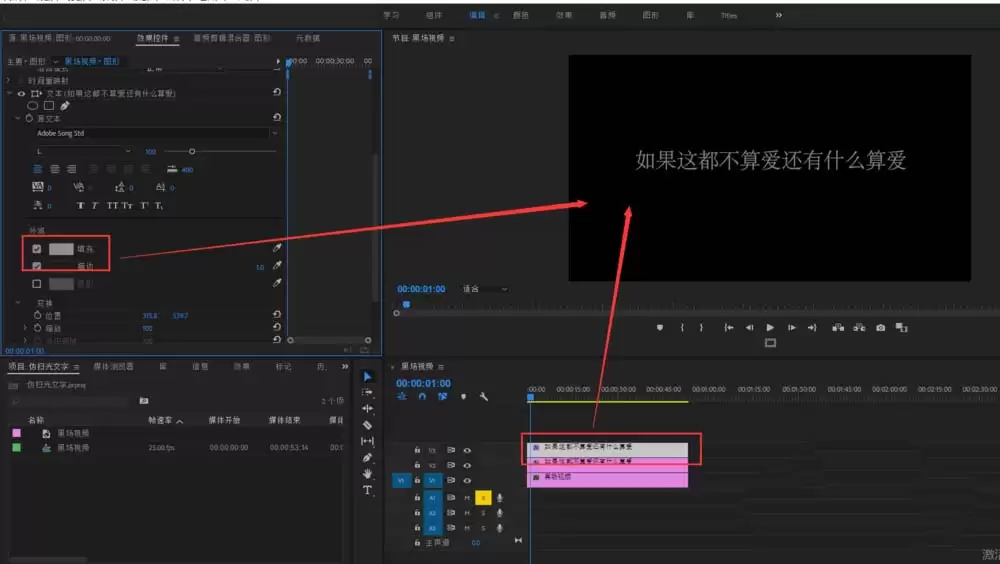Screen dimensions: 1000x564
Task: Open the Adobe Song Std font dropdown
Action: tap(156, 133)
